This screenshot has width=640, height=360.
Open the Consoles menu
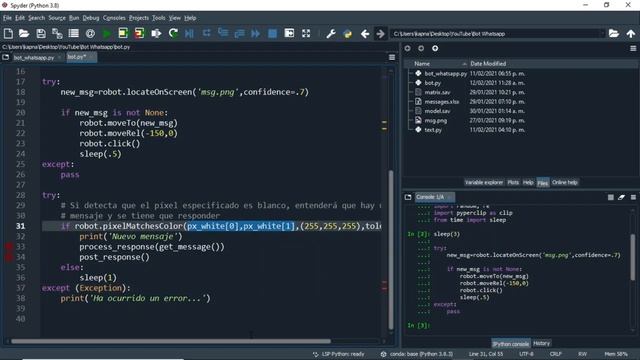pos(114,18)
